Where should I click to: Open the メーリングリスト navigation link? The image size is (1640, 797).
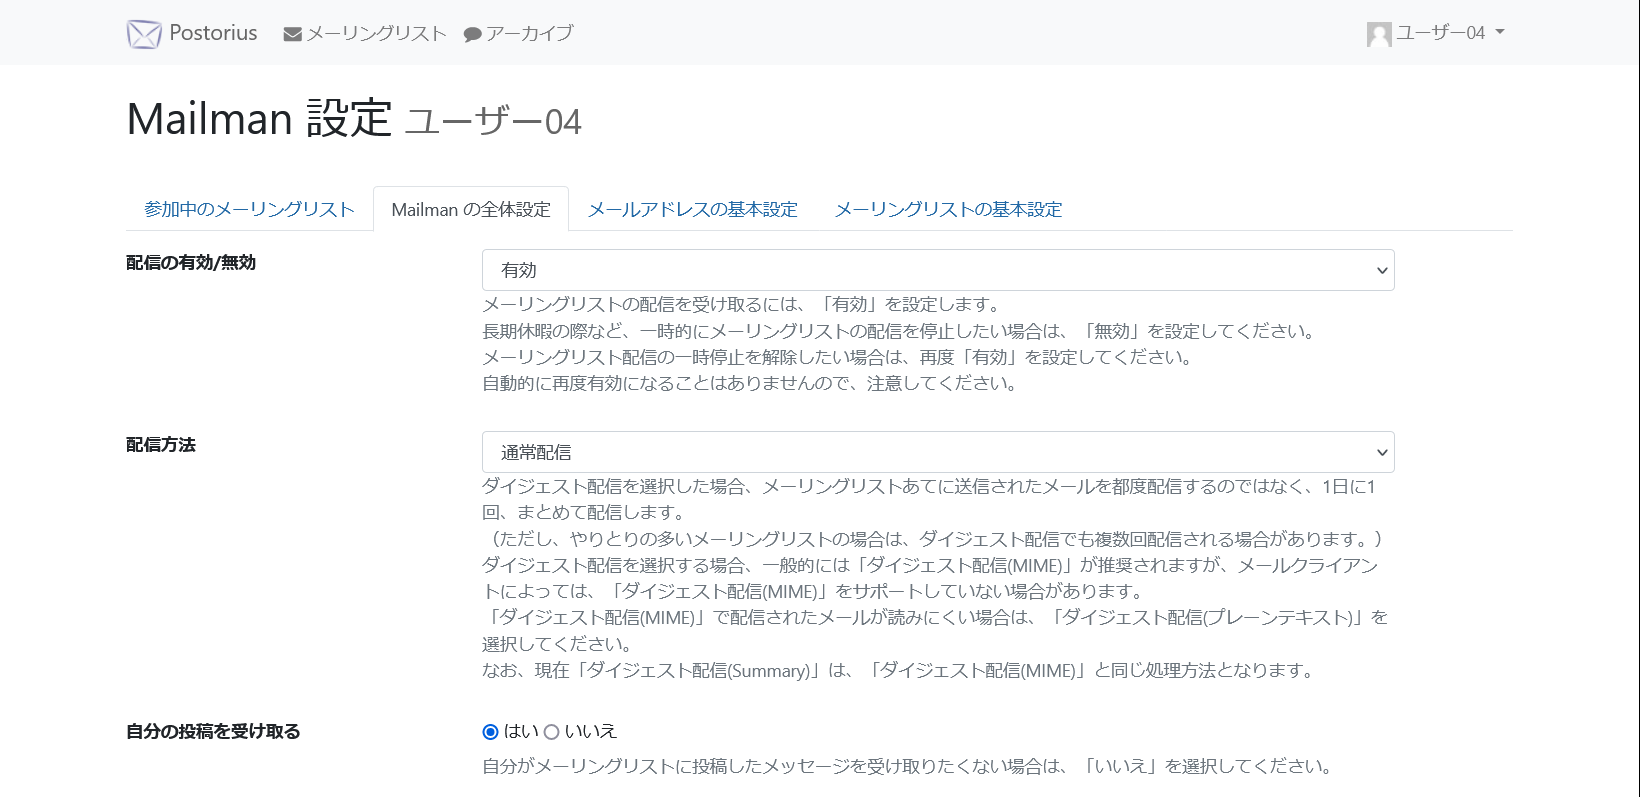pos(365,34)
